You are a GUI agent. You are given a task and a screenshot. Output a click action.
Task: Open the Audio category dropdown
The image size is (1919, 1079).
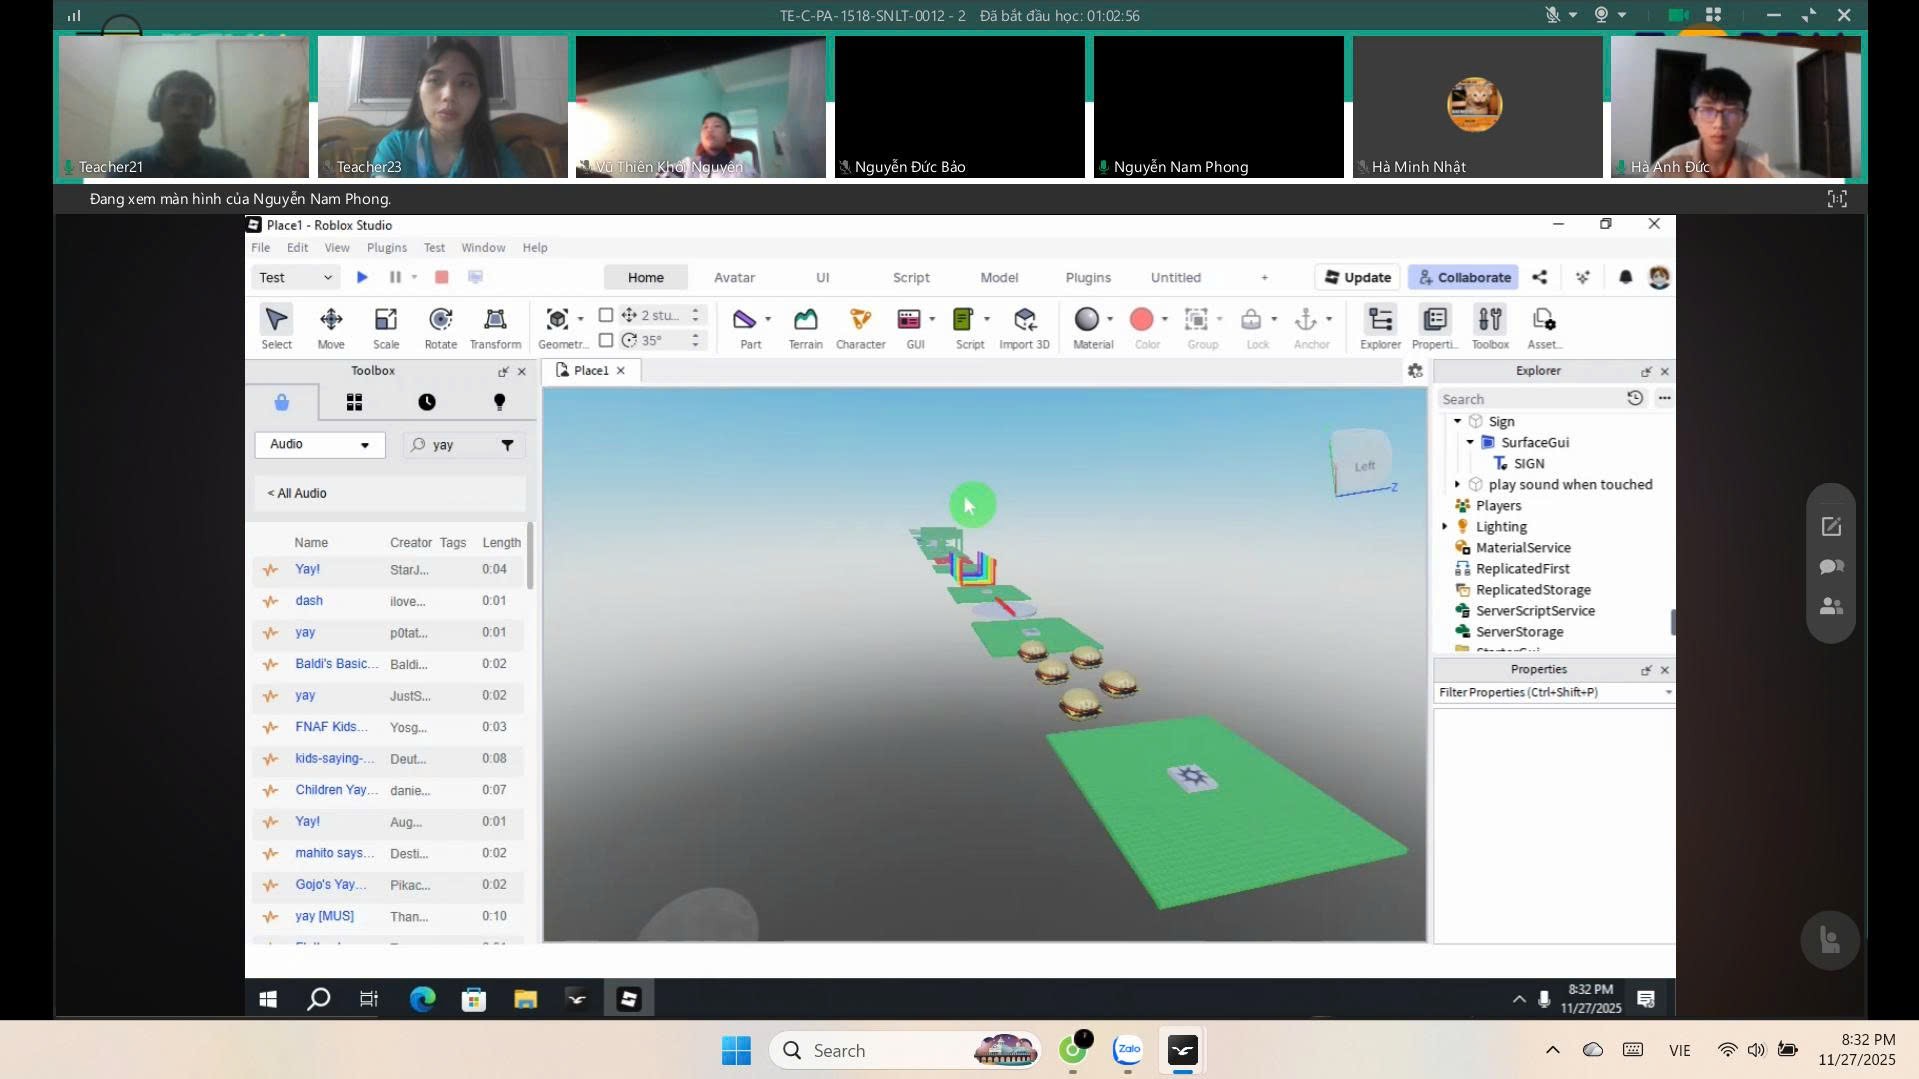320,444
